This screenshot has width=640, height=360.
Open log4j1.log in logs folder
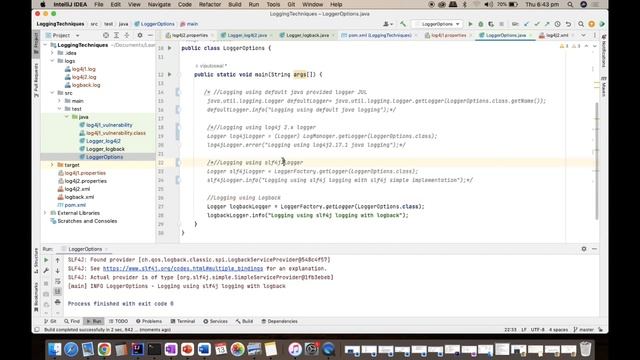[84, 69]
